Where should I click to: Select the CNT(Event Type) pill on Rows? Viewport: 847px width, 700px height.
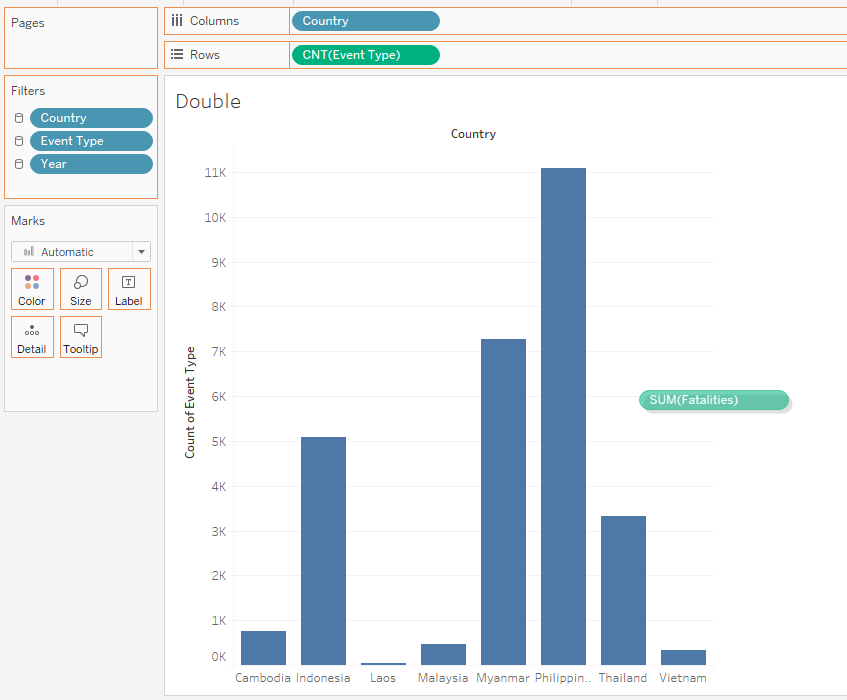tap(365, 55)
